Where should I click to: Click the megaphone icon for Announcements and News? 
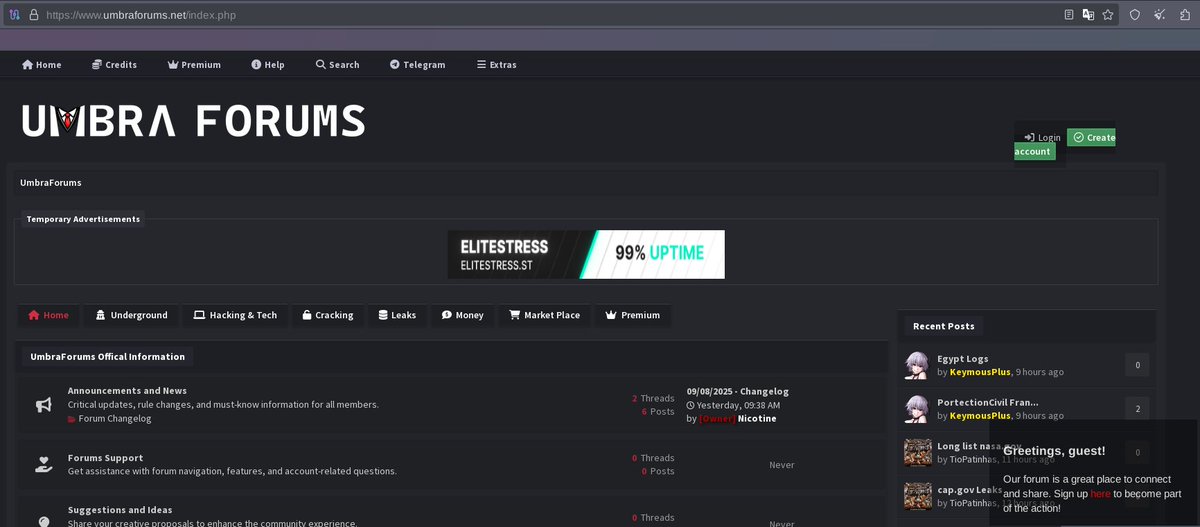[44, 405]
